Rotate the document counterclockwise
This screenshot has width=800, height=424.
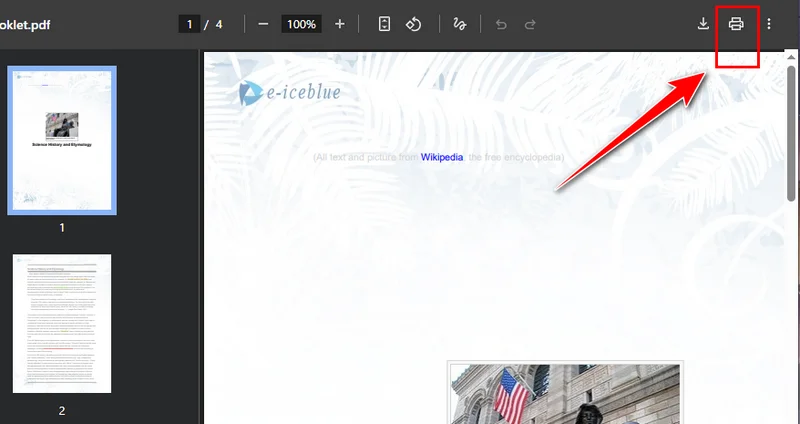pos(413,24)
